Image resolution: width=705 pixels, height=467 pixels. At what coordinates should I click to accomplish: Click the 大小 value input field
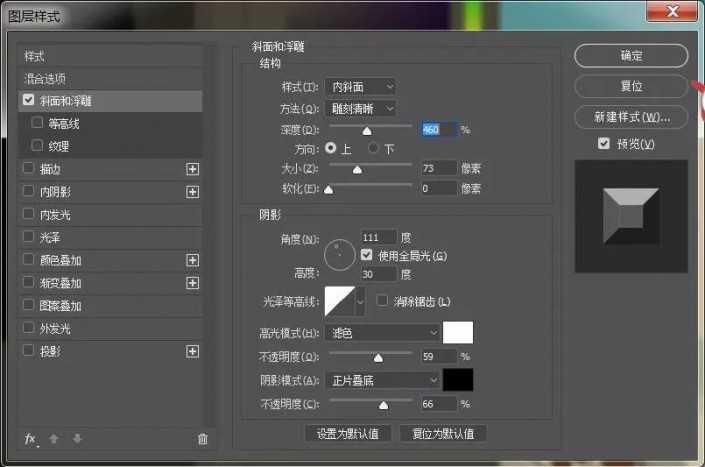point(438,168)
